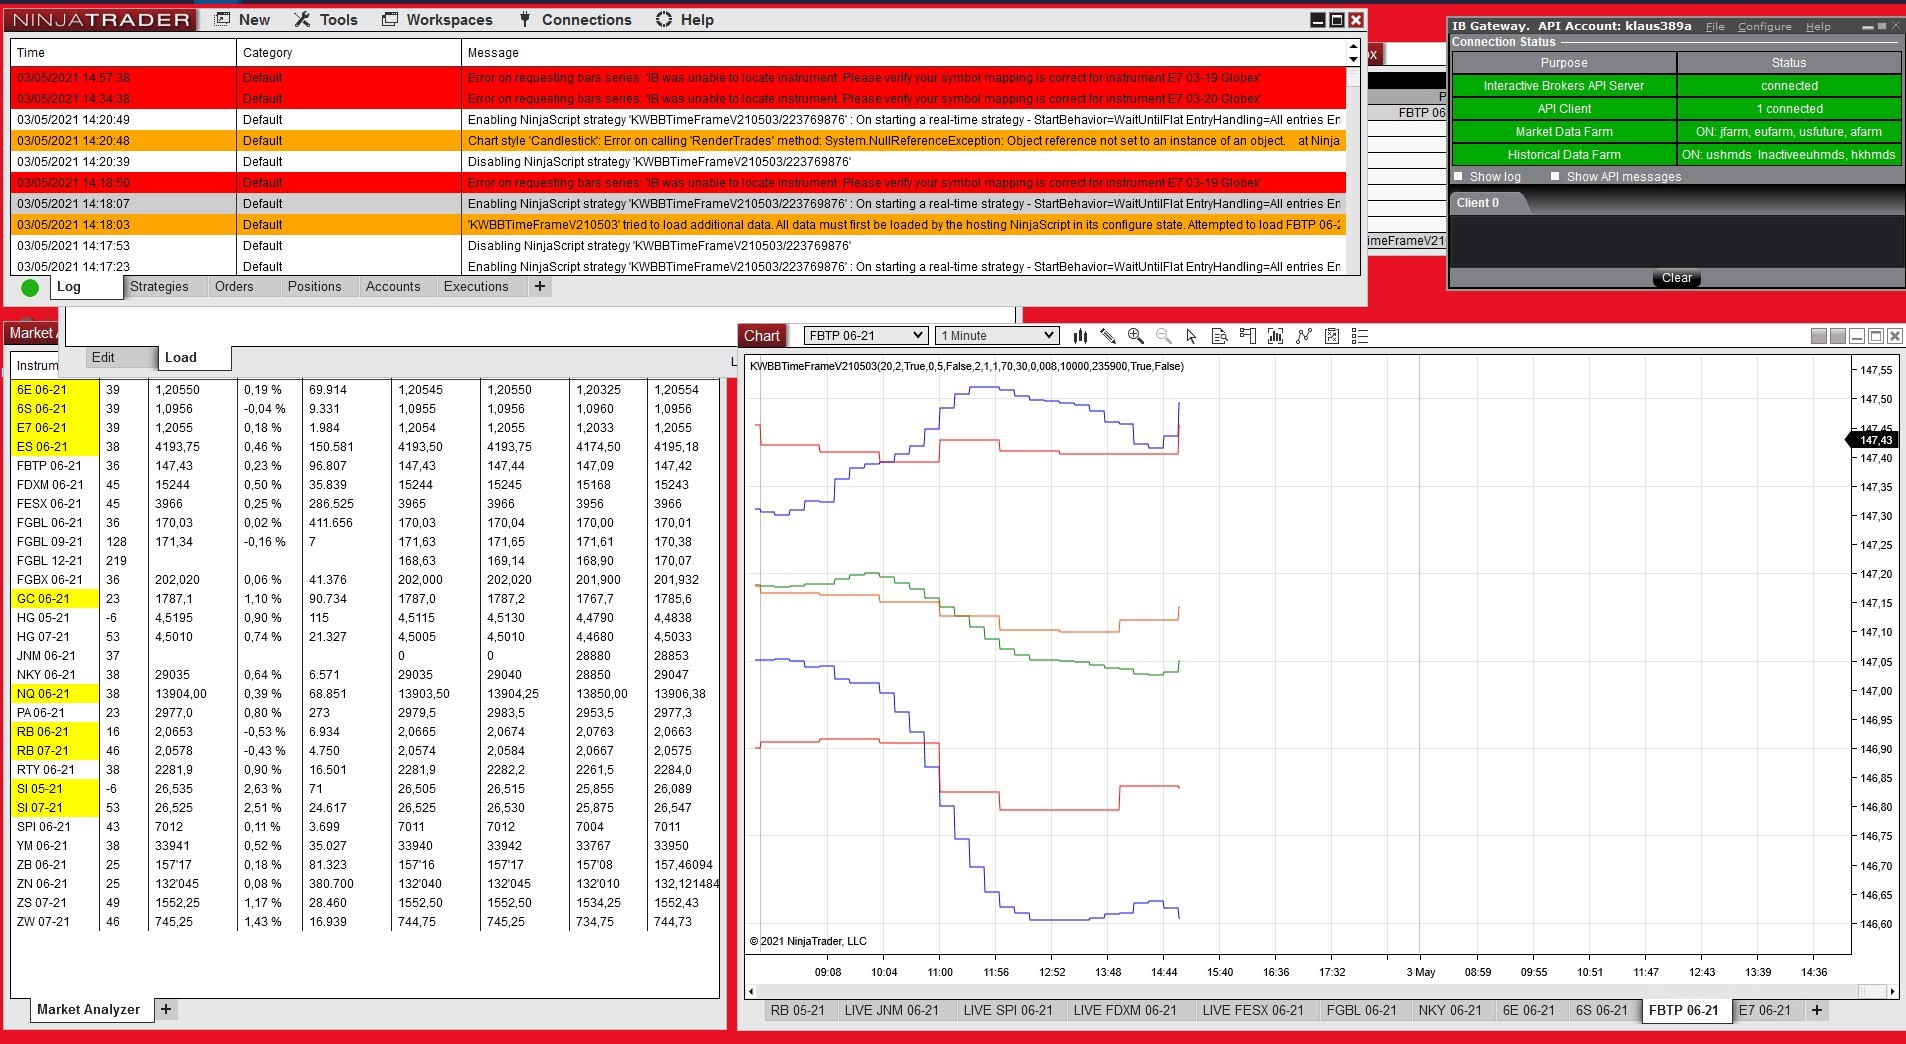Click the log scroll up arrow

(x=1353, y=47)
